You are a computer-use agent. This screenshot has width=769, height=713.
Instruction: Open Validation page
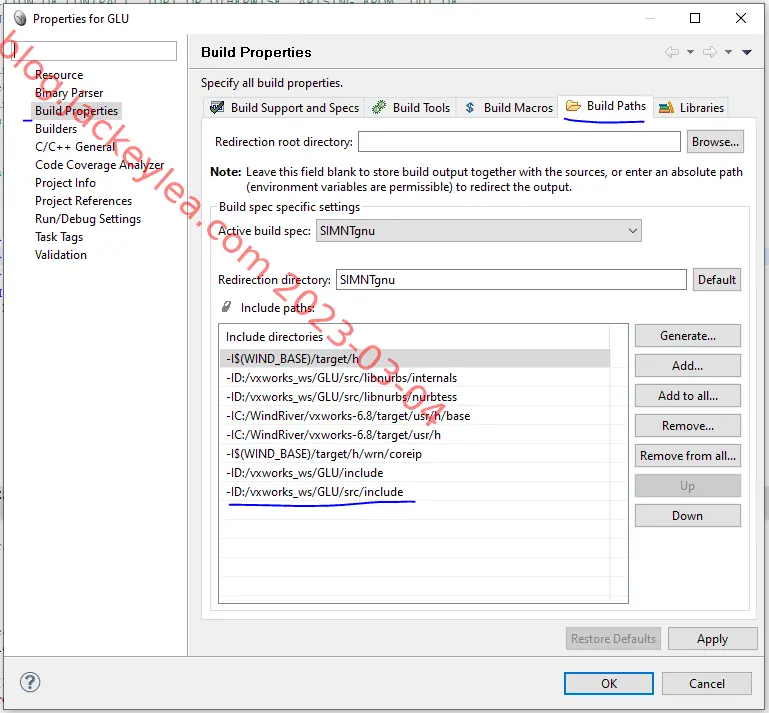click(x=61, y=255)
